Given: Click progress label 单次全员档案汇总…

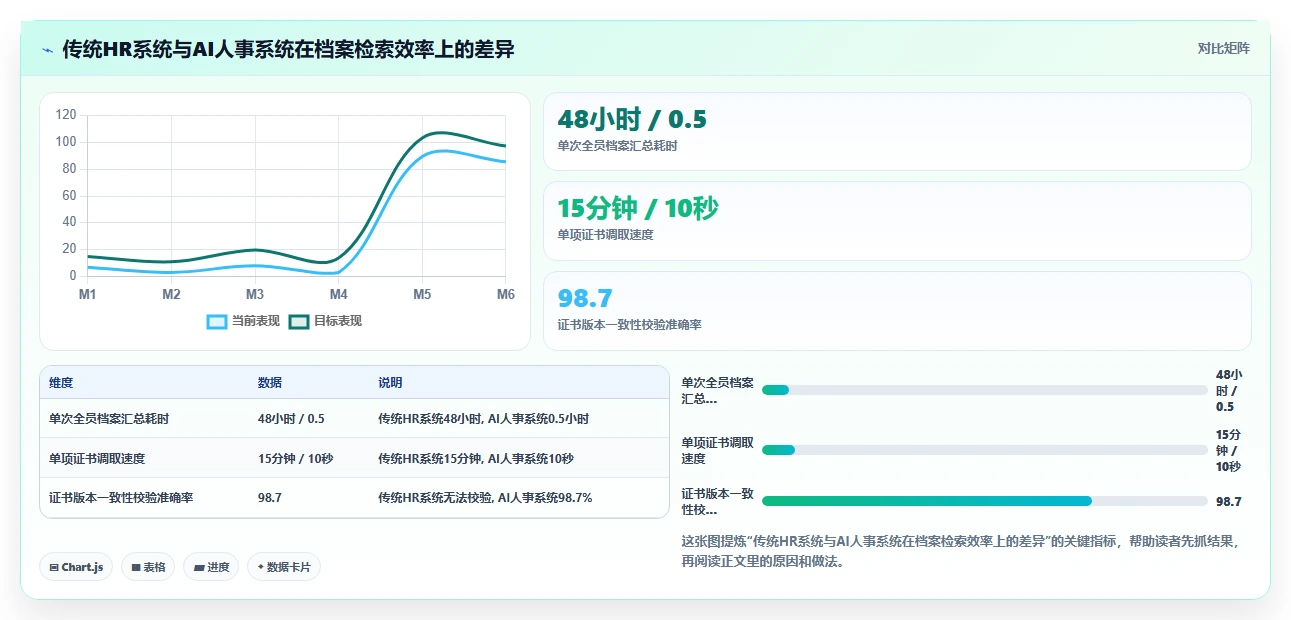Looking at the screenshot, I should click(717, 390).
